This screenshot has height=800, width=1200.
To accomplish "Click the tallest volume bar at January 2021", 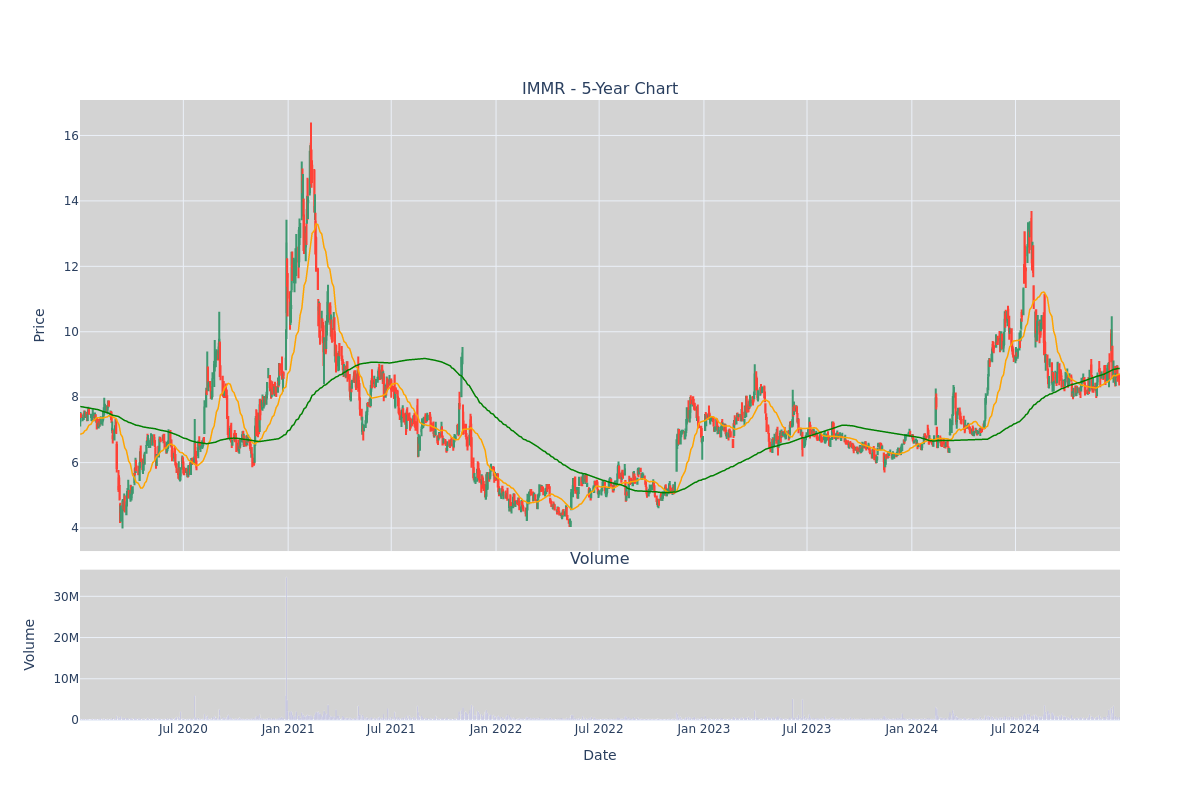I will tap(285, 648).
